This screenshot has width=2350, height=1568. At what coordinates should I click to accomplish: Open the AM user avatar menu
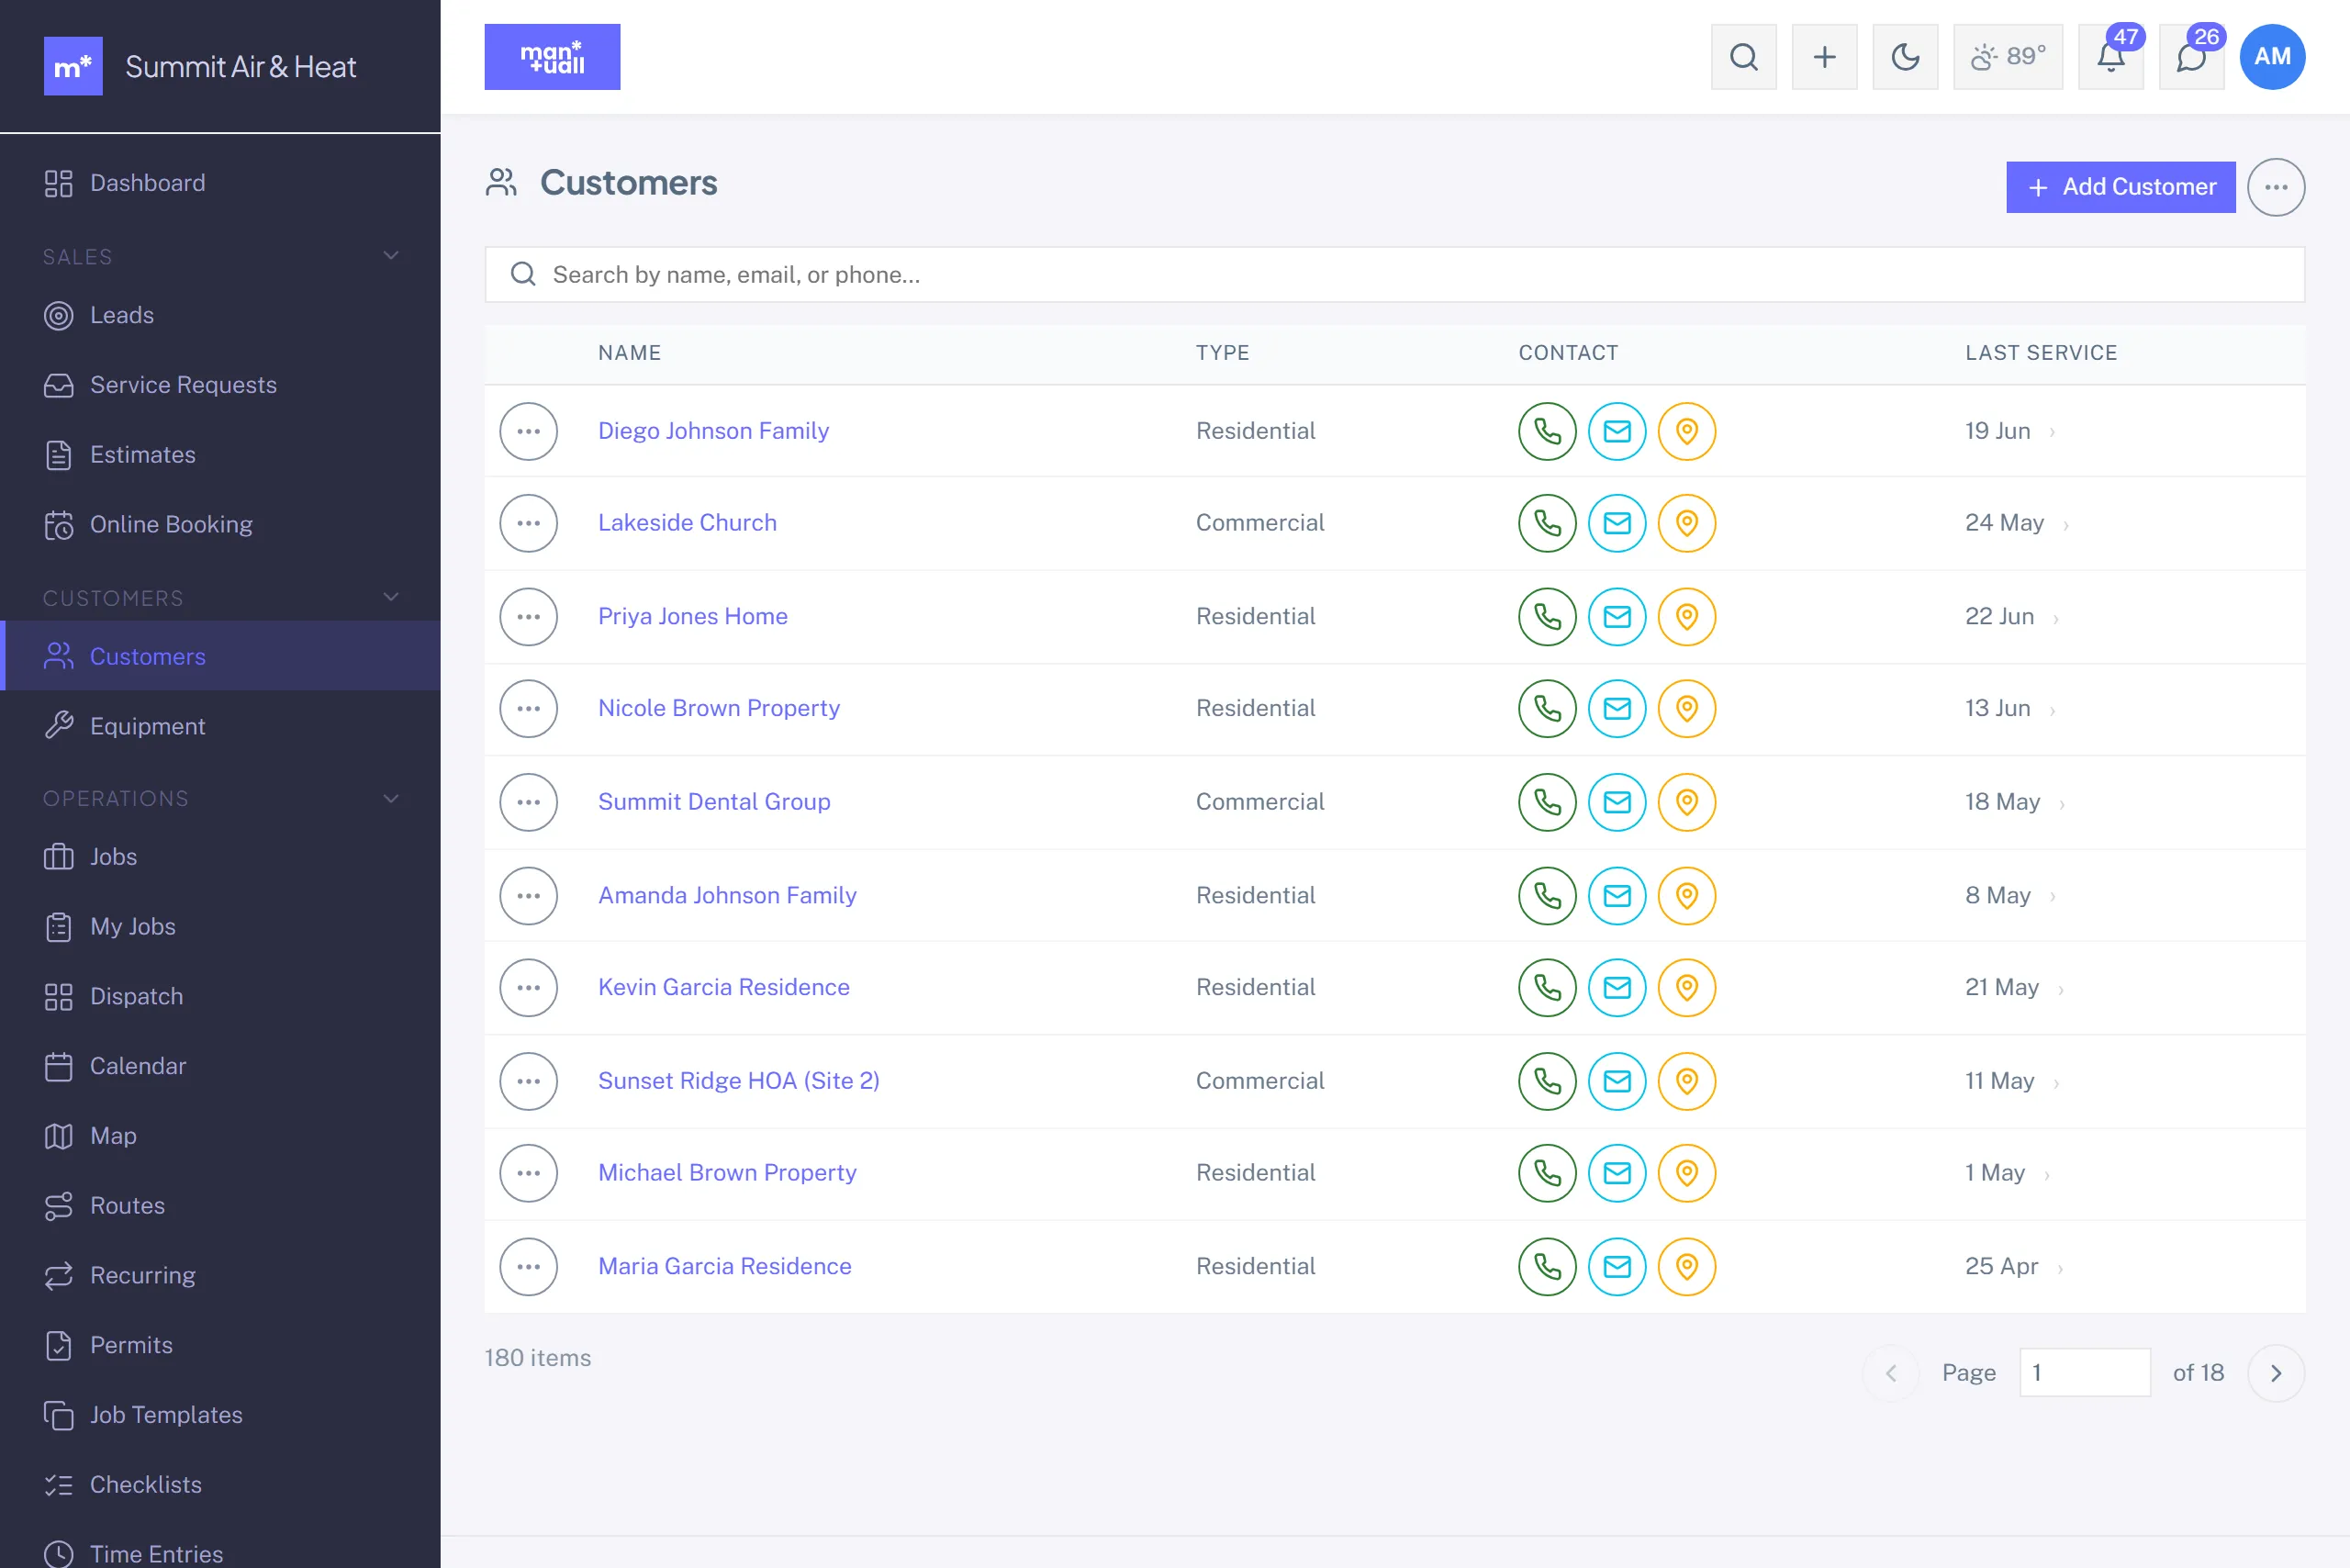2272,57
